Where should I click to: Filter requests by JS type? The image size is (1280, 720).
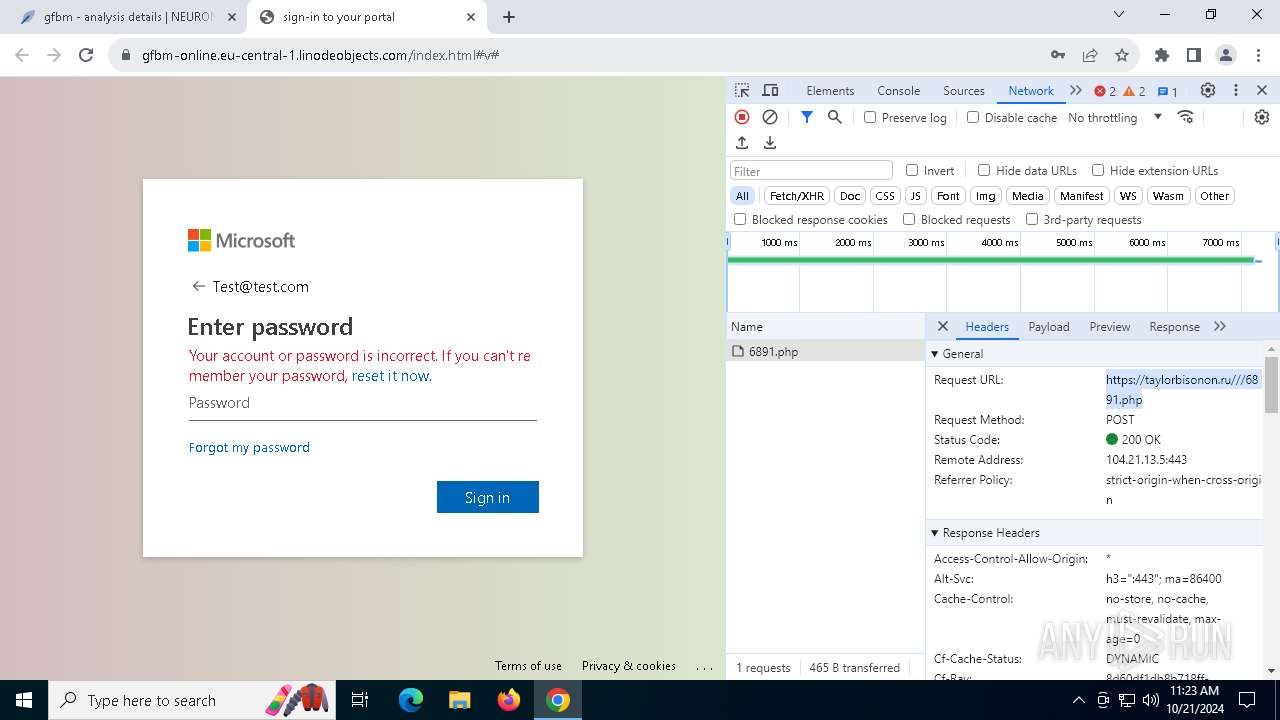915,196
